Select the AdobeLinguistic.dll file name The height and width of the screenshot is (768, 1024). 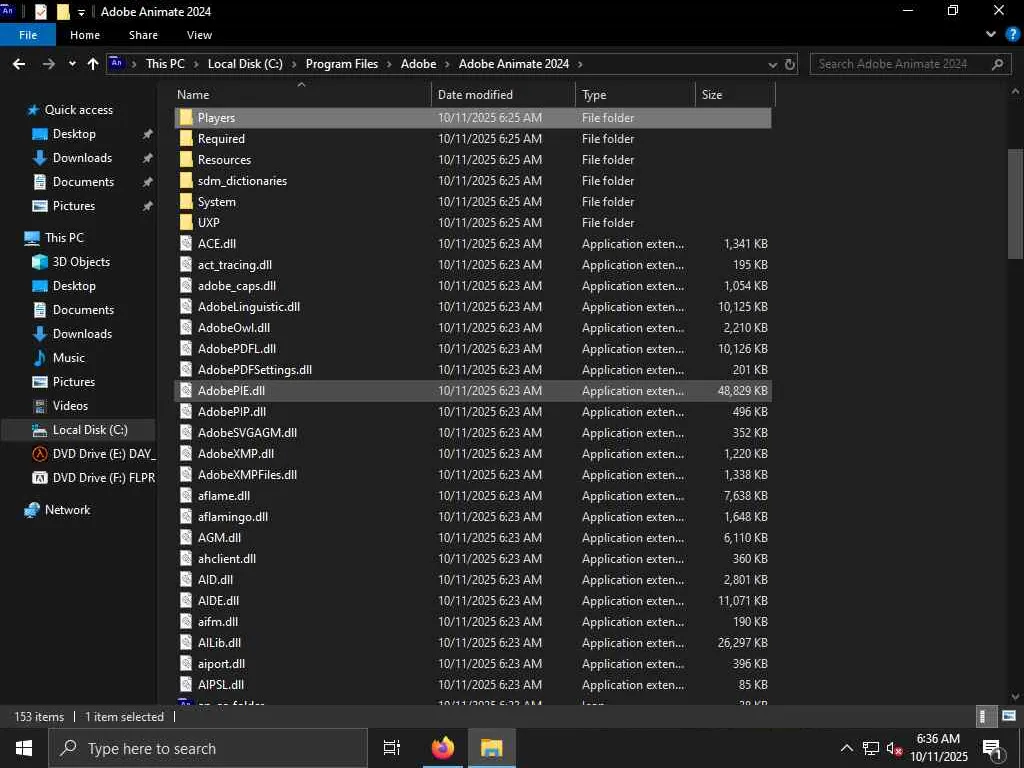[249, 306]
